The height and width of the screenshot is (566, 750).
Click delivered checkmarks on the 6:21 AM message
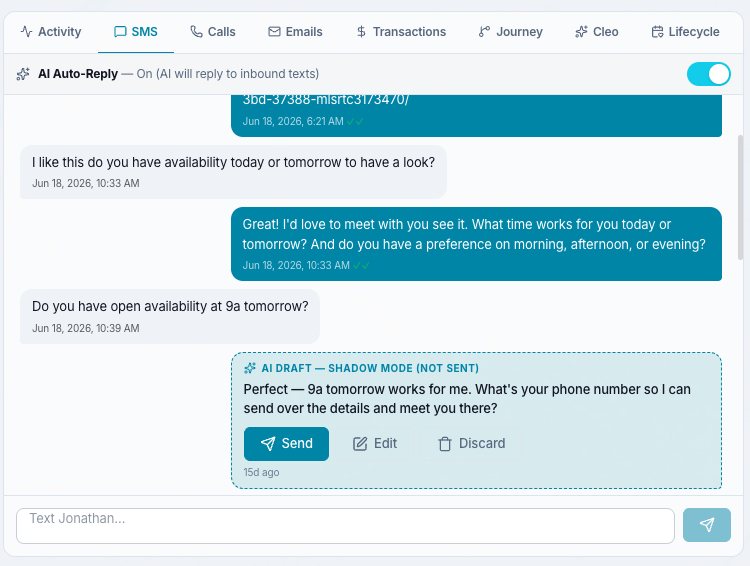tap(355, 122)
